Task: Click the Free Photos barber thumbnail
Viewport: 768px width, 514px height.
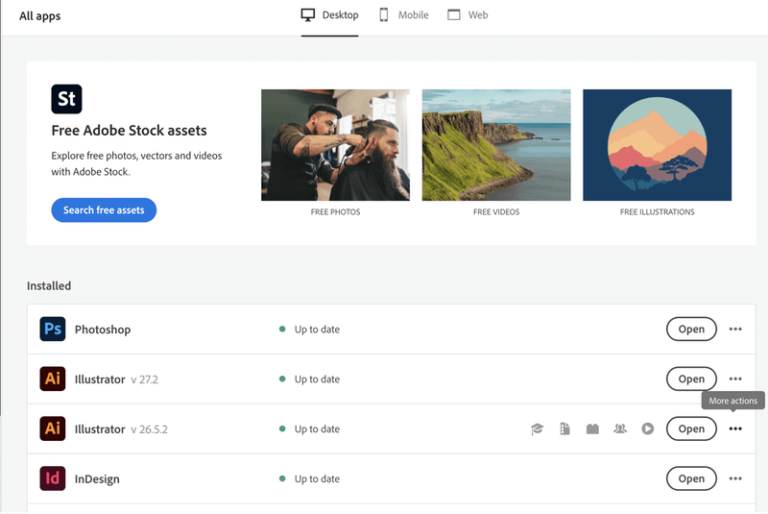Action: point(335,145)
